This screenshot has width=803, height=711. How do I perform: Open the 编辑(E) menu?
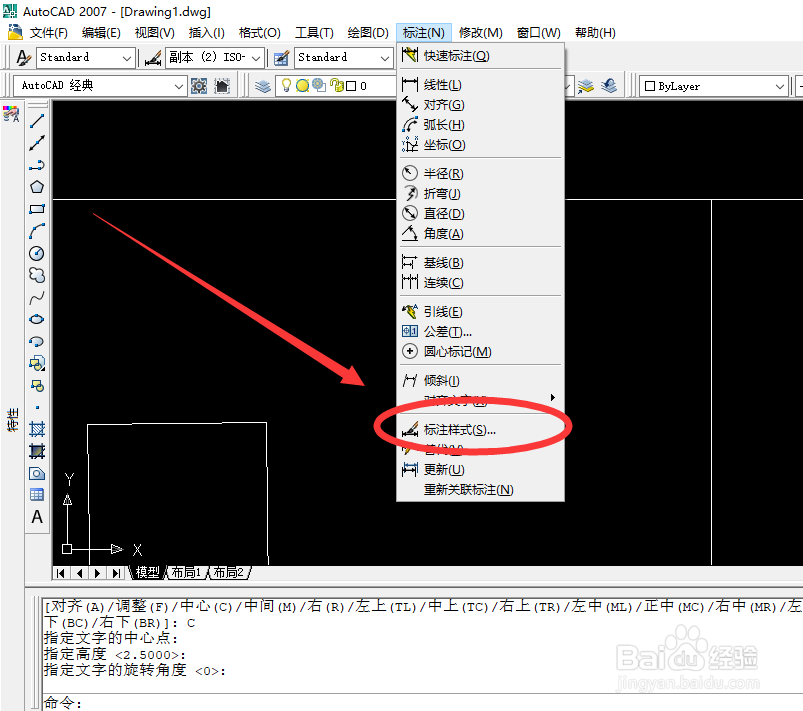(x=101, y=33)
